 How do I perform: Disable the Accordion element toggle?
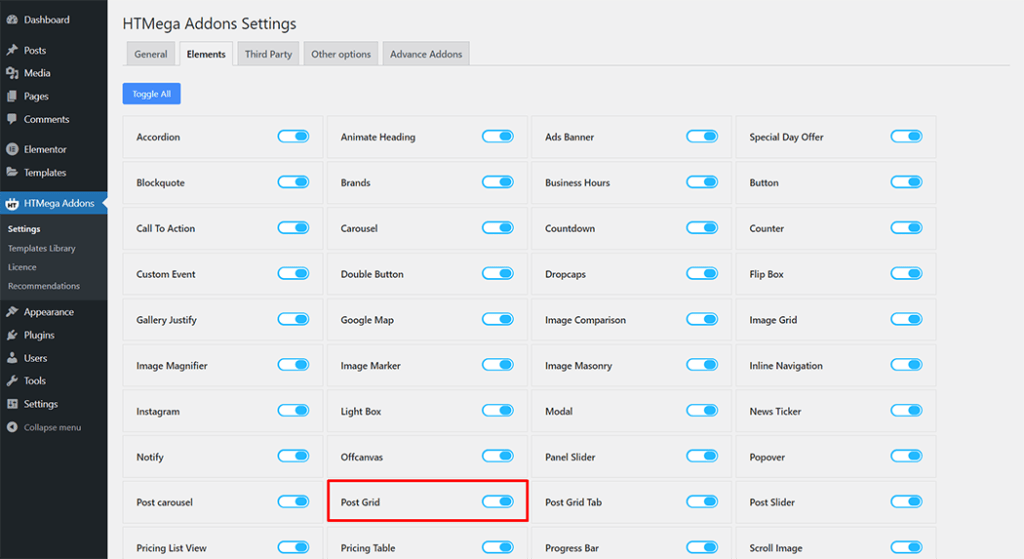click(293, 136)
